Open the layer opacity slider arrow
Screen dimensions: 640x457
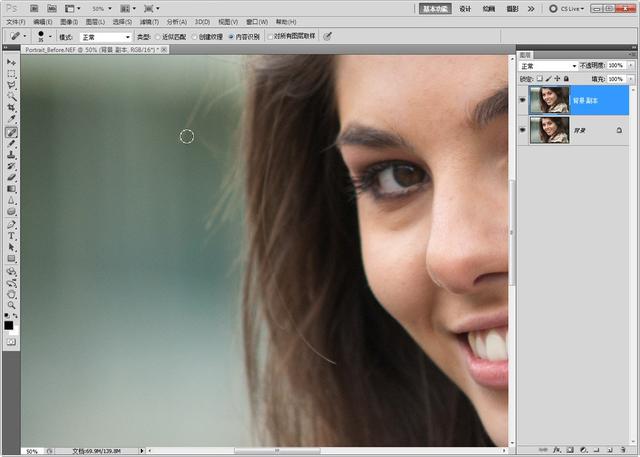pos(631,66)
